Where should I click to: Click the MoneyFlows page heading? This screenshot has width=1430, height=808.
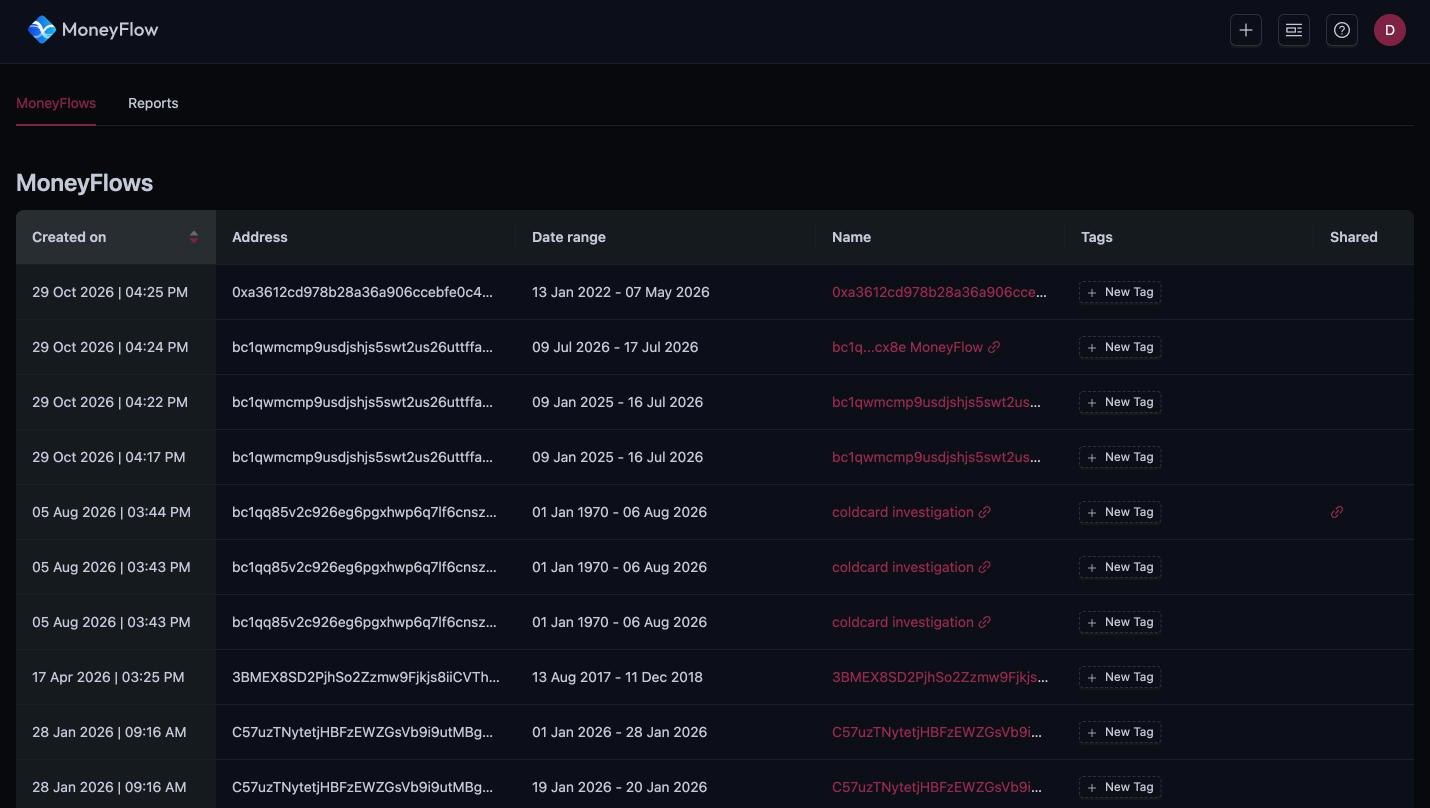[x=85, y=183]
